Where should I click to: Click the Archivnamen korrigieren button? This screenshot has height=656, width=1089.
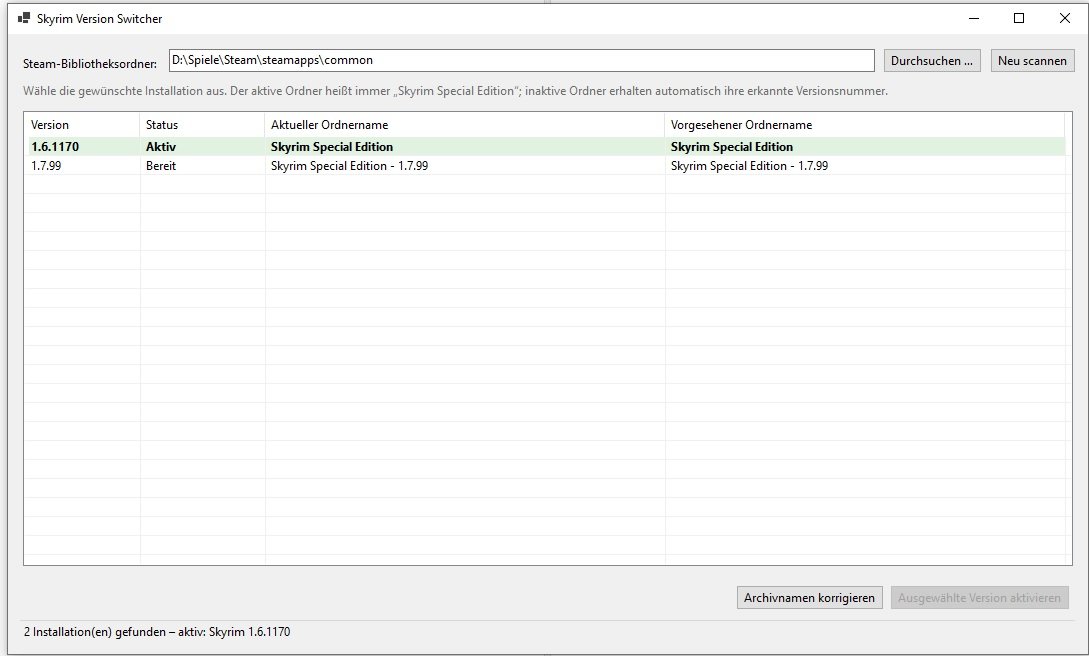click(x=810, y=598)
